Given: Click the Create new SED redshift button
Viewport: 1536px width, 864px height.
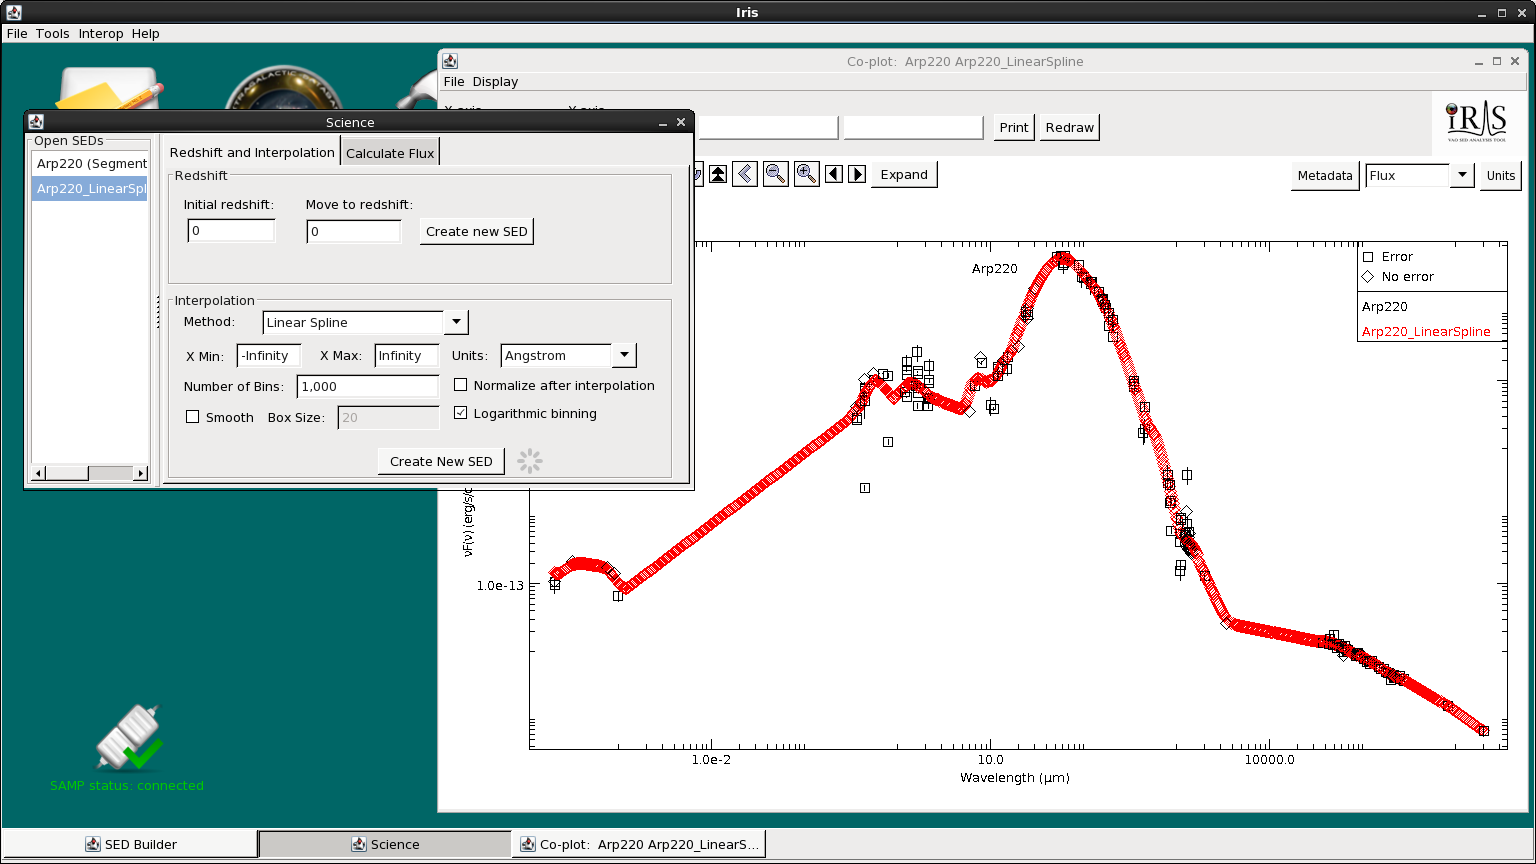Looking at the screenshot, I should [477, 231].
